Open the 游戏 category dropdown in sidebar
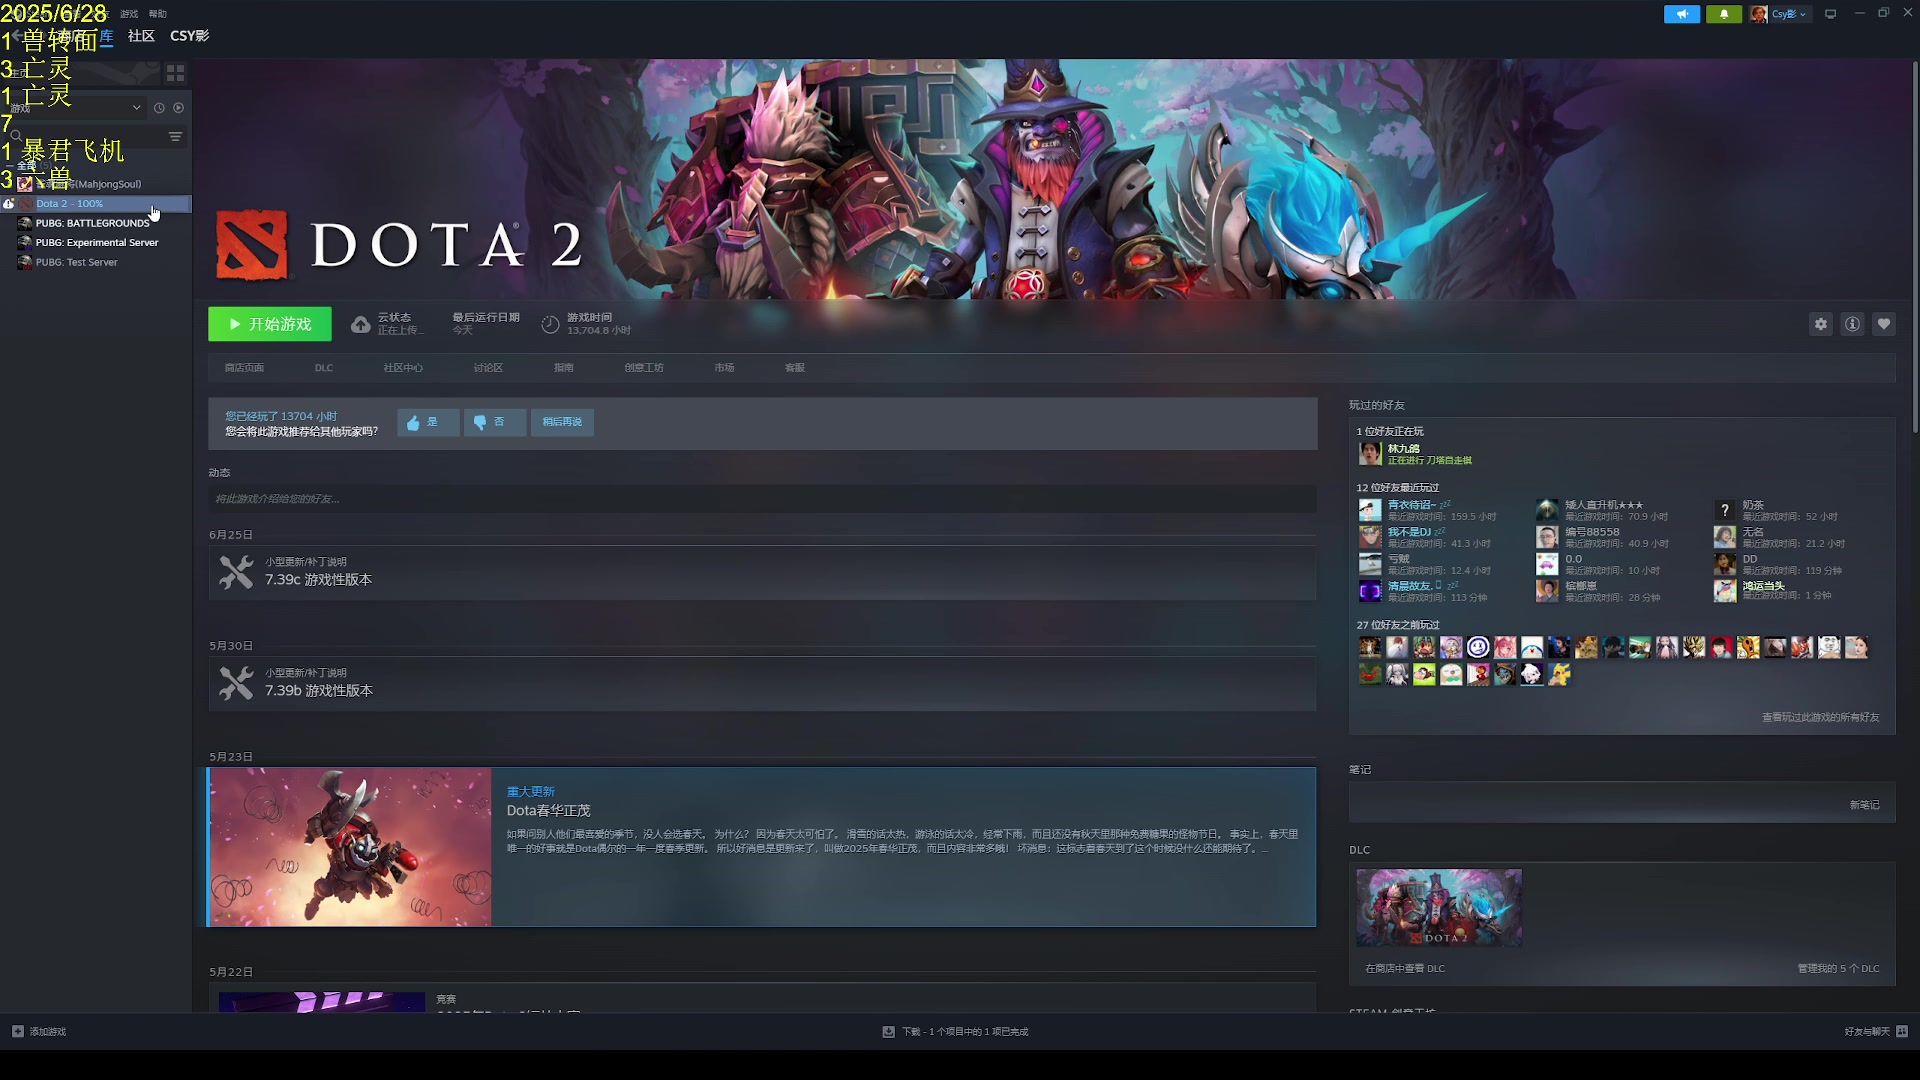 point(75,108)
